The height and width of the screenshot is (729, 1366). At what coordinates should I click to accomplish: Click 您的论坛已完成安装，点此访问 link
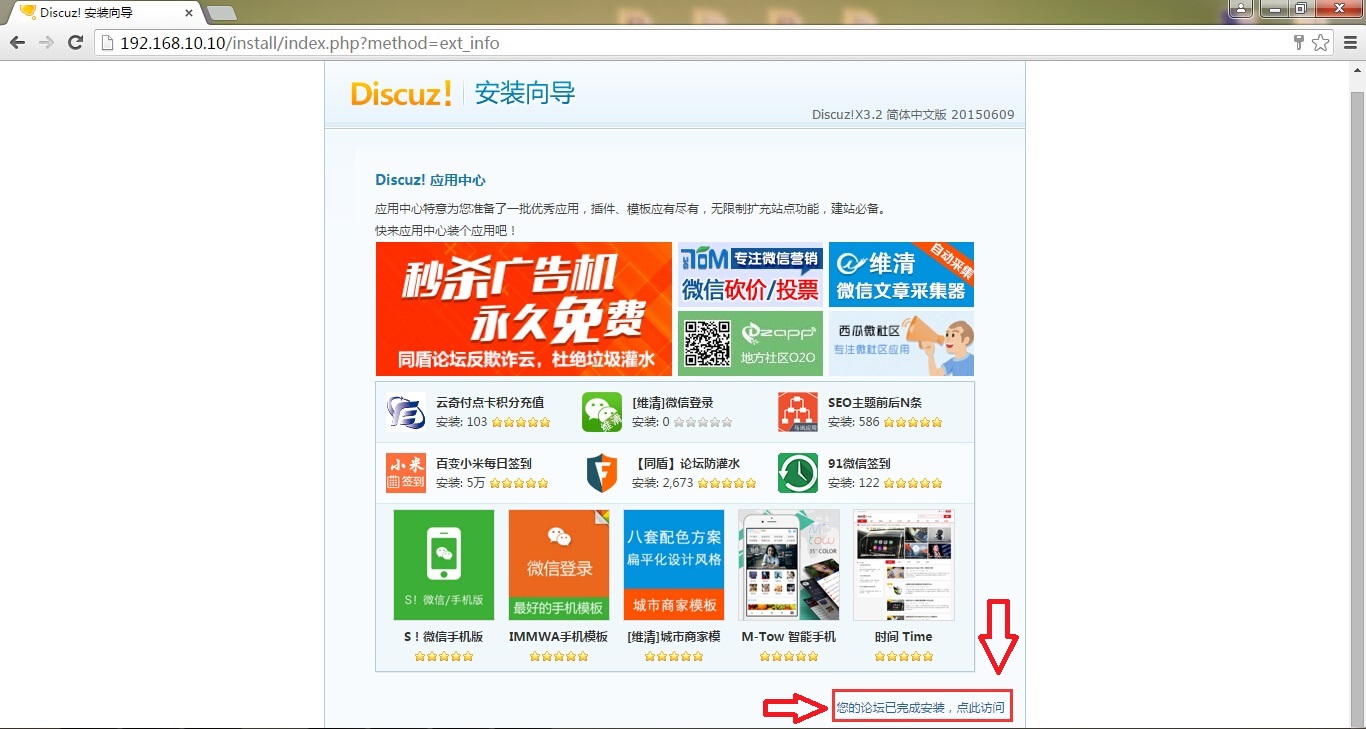(x=920, y=708)
